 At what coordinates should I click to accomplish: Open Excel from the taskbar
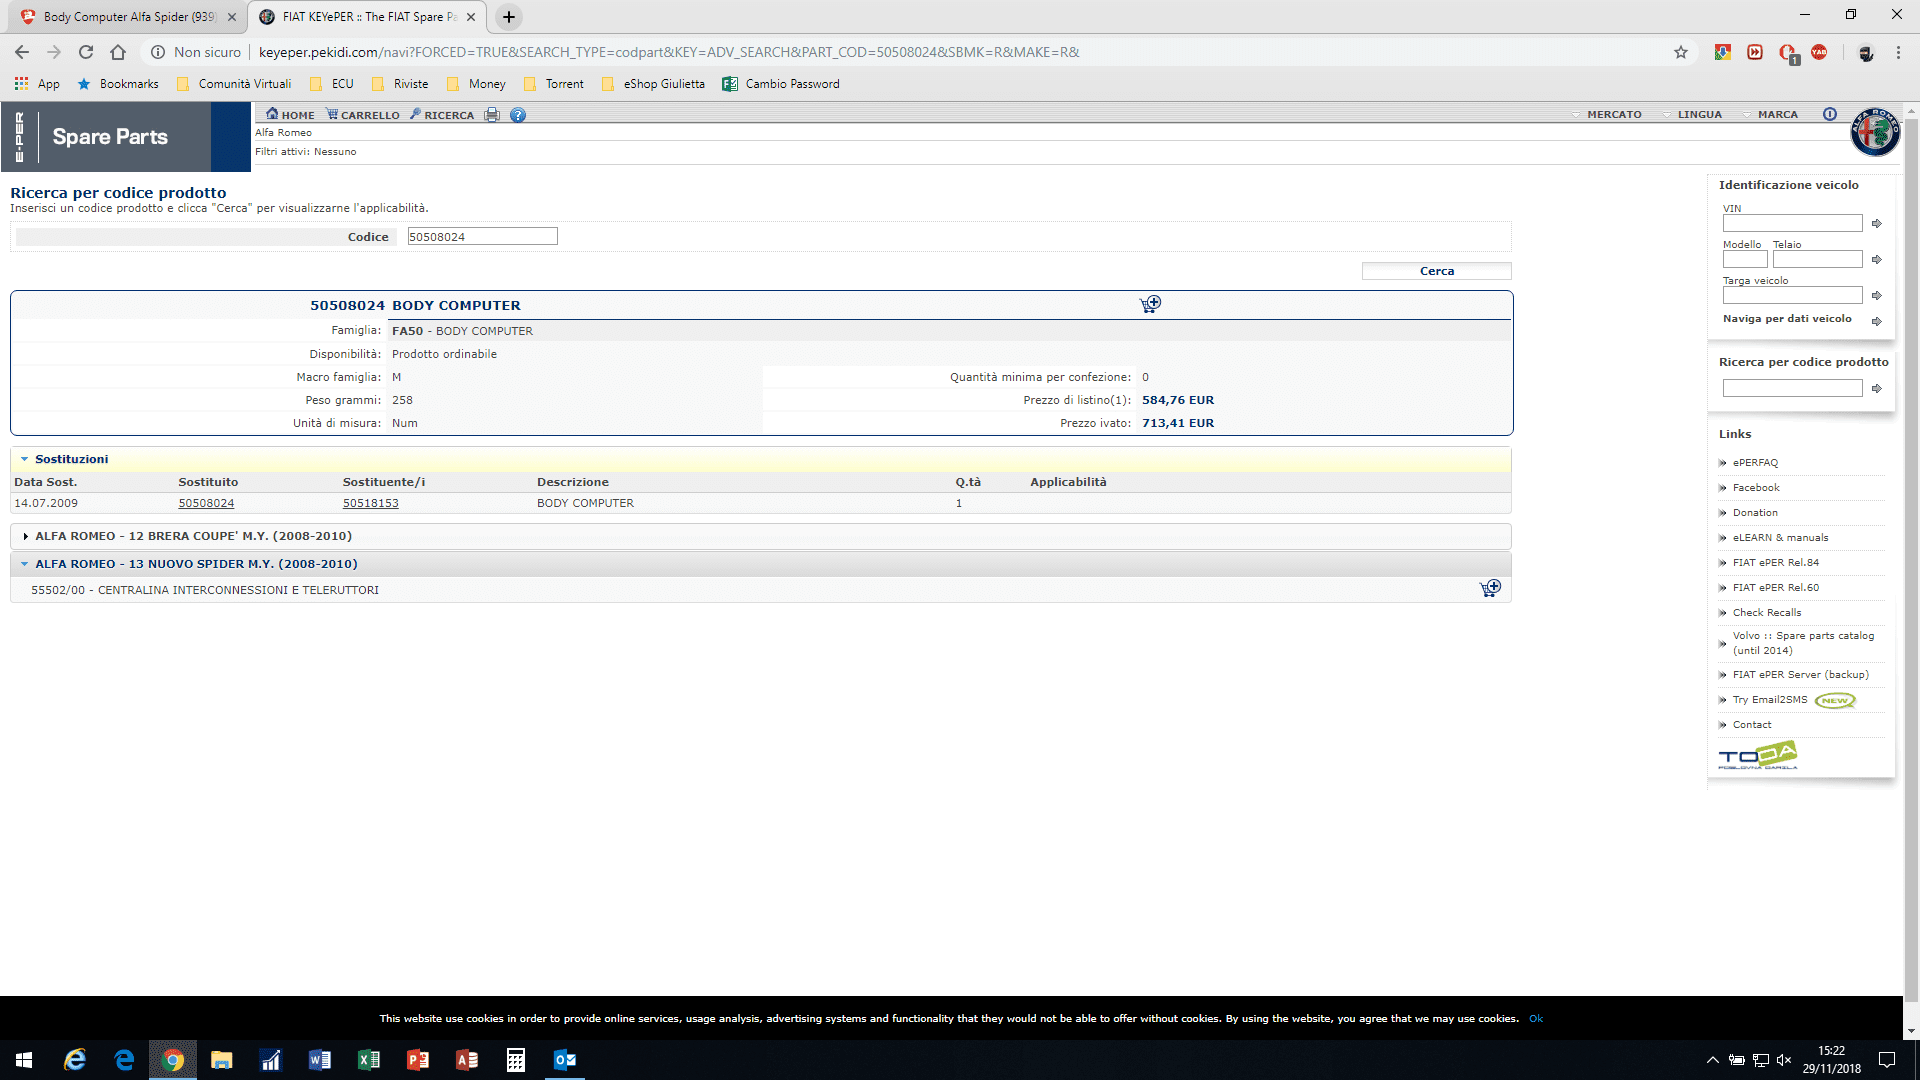[368, 1060]
